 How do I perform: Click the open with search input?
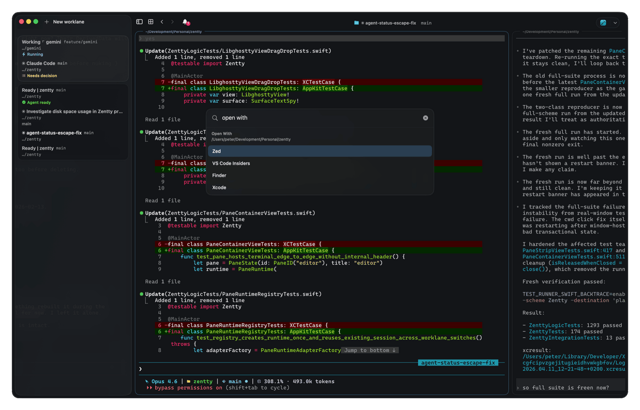[x=320, y=118]
